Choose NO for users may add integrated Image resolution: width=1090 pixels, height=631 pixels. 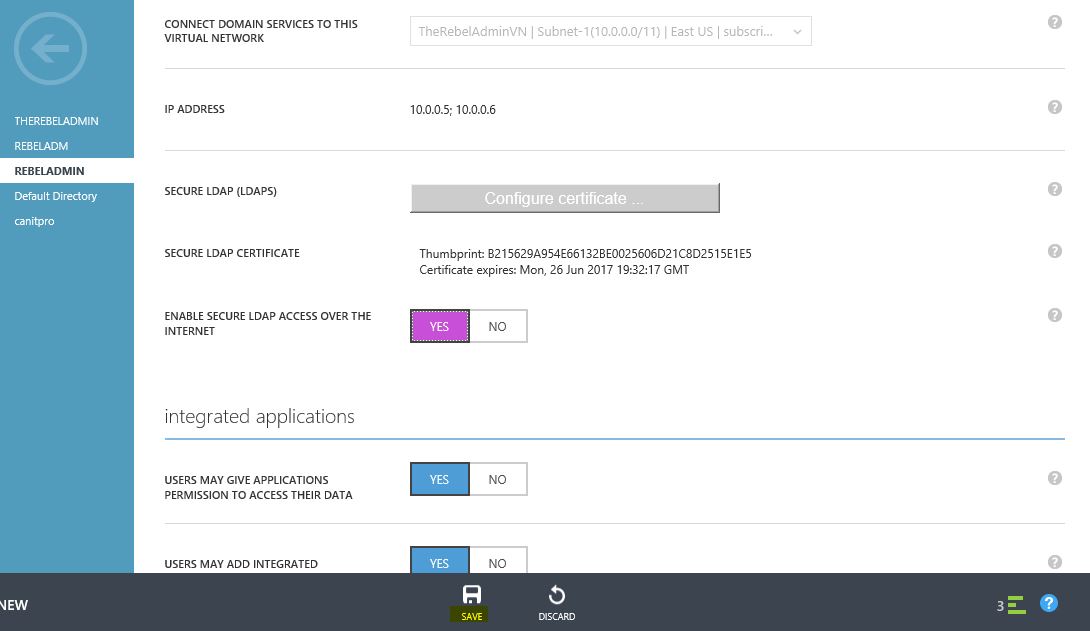[x=498, y=560]
